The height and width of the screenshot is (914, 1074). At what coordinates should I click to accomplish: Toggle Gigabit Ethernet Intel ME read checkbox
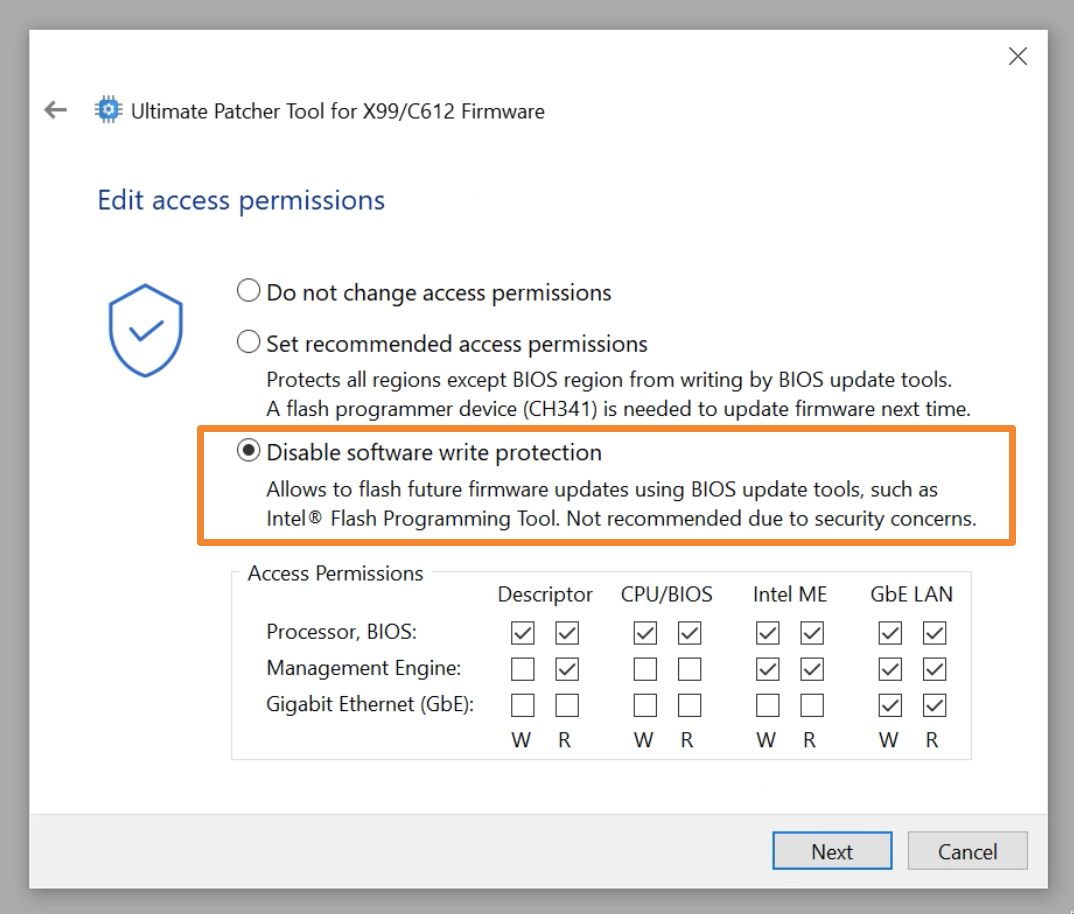click(x=811, y=706)
